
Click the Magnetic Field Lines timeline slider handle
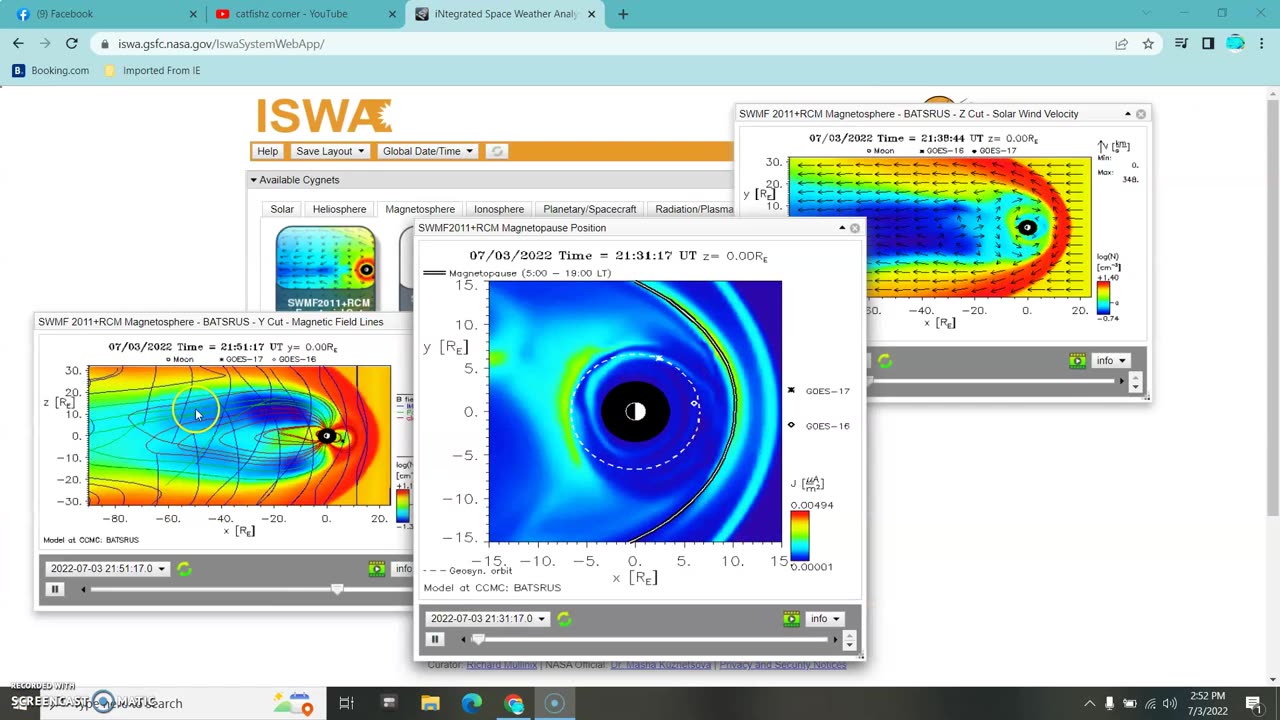(x=337, y=589)
